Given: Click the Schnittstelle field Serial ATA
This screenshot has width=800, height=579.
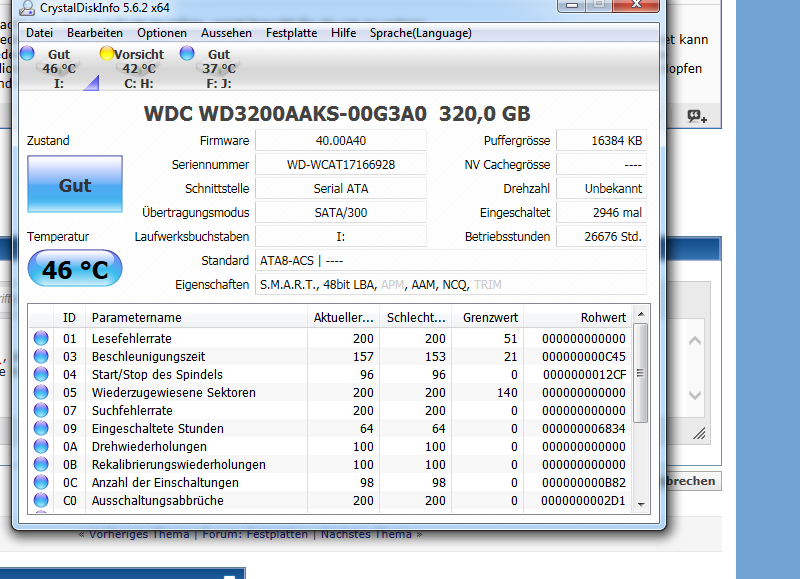Looking at the screenshot, I should tap(341, 189).
